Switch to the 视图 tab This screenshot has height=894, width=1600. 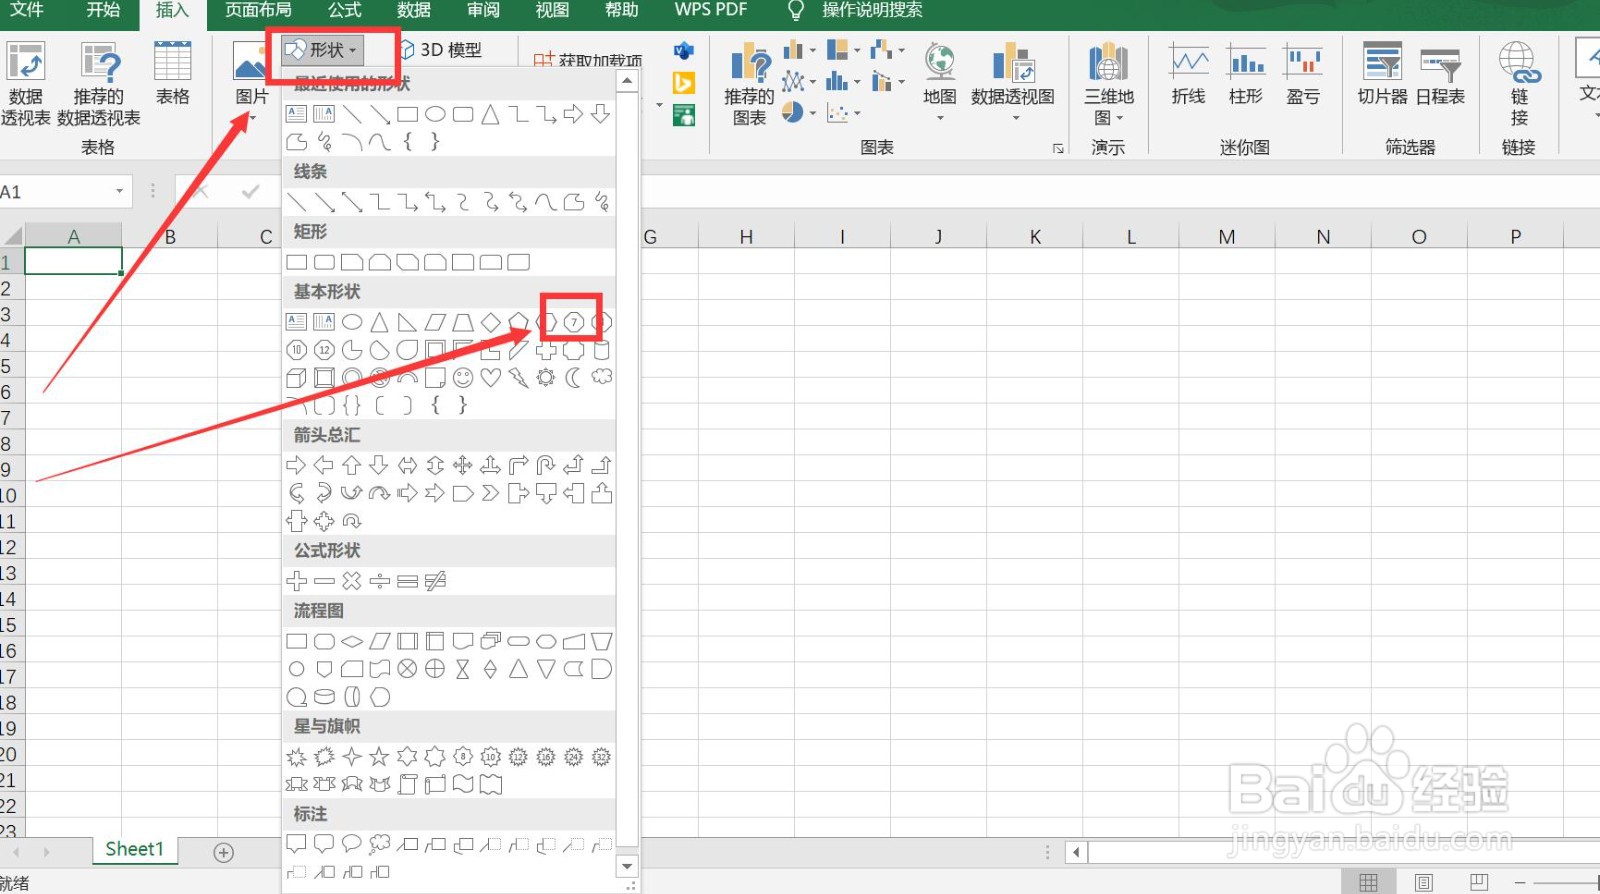552,10
